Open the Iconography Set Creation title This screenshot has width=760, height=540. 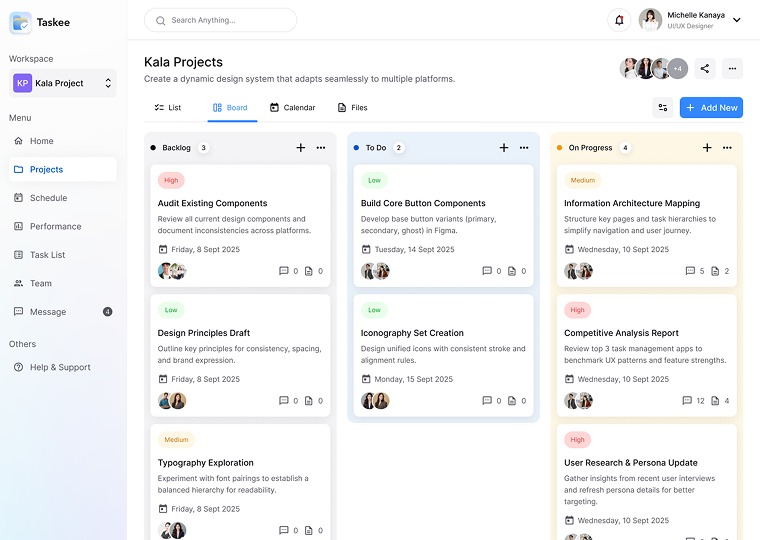pos(412,333)
